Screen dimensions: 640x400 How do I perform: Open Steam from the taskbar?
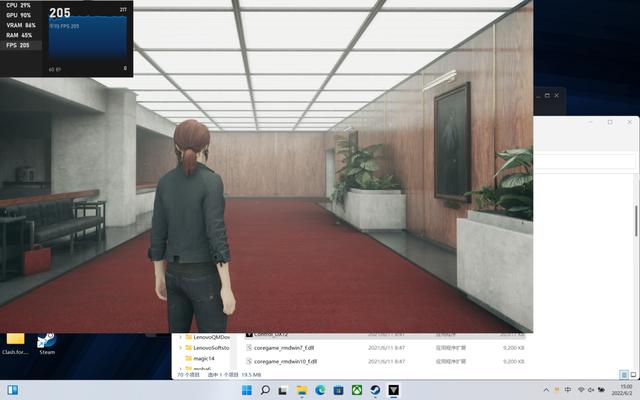[x=375, y=390]
